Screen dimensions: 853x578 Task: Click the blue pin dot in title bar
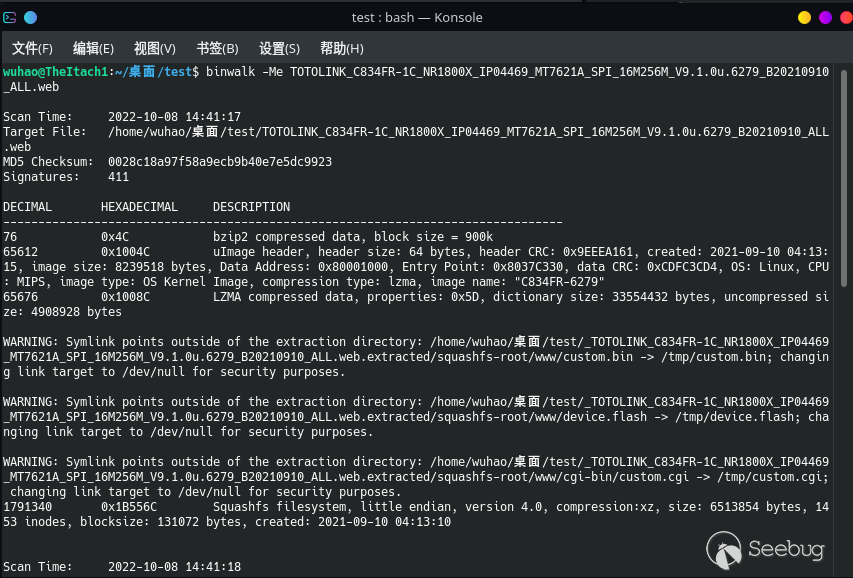tap(30, 17)
